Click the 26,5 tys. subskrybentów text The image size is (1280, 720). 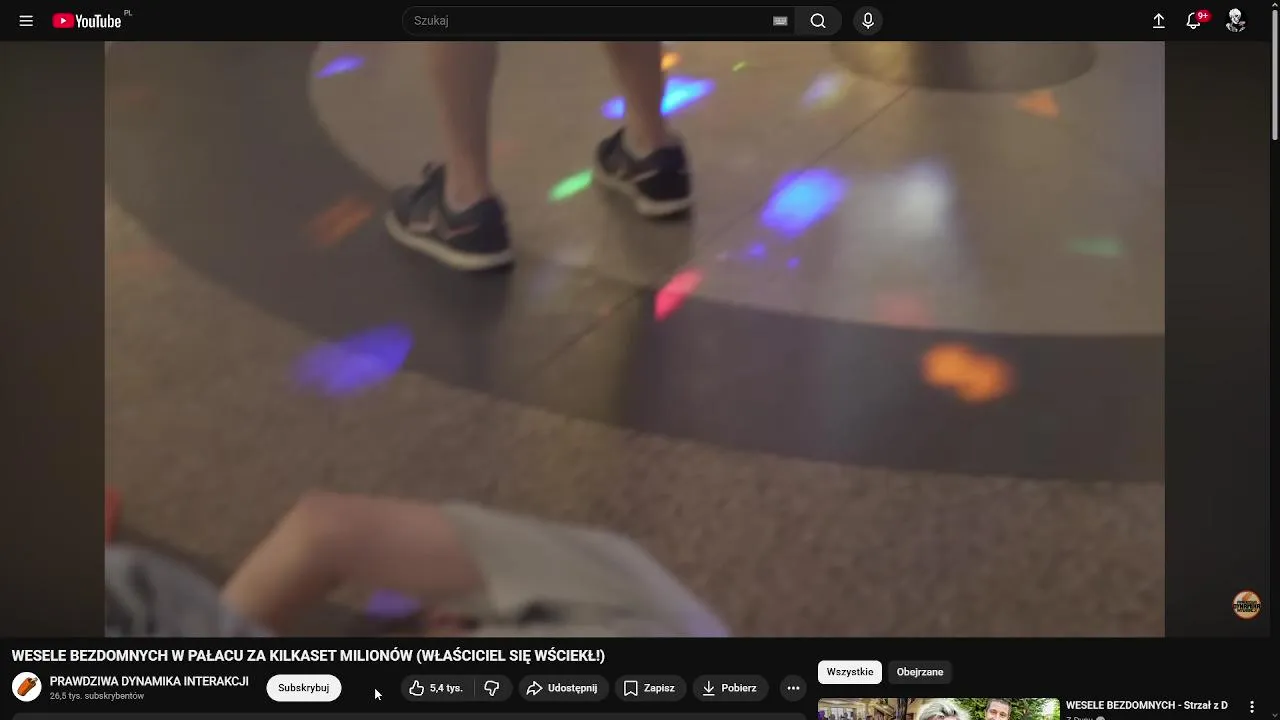[x=97, y=696]
